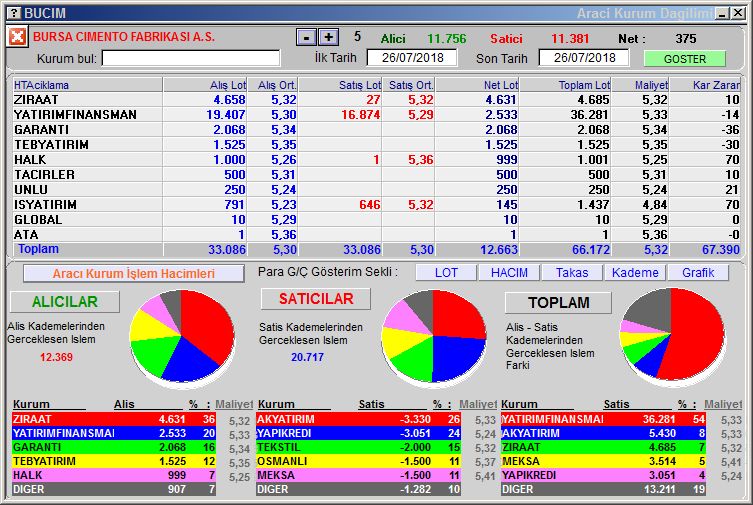The width and height of the screenshot is (753, 505).
Task: Click the ALICILAR button
Action: [x=65, y=302]
